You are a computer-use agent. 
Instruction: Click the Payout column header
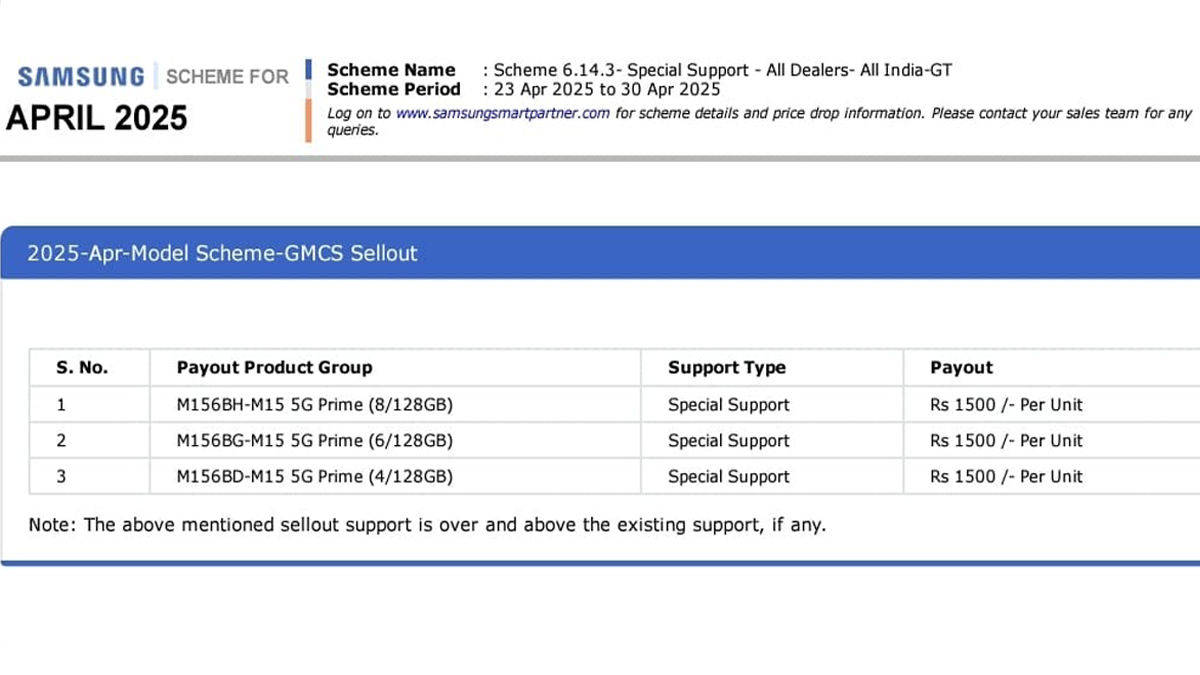pos(961,367)
